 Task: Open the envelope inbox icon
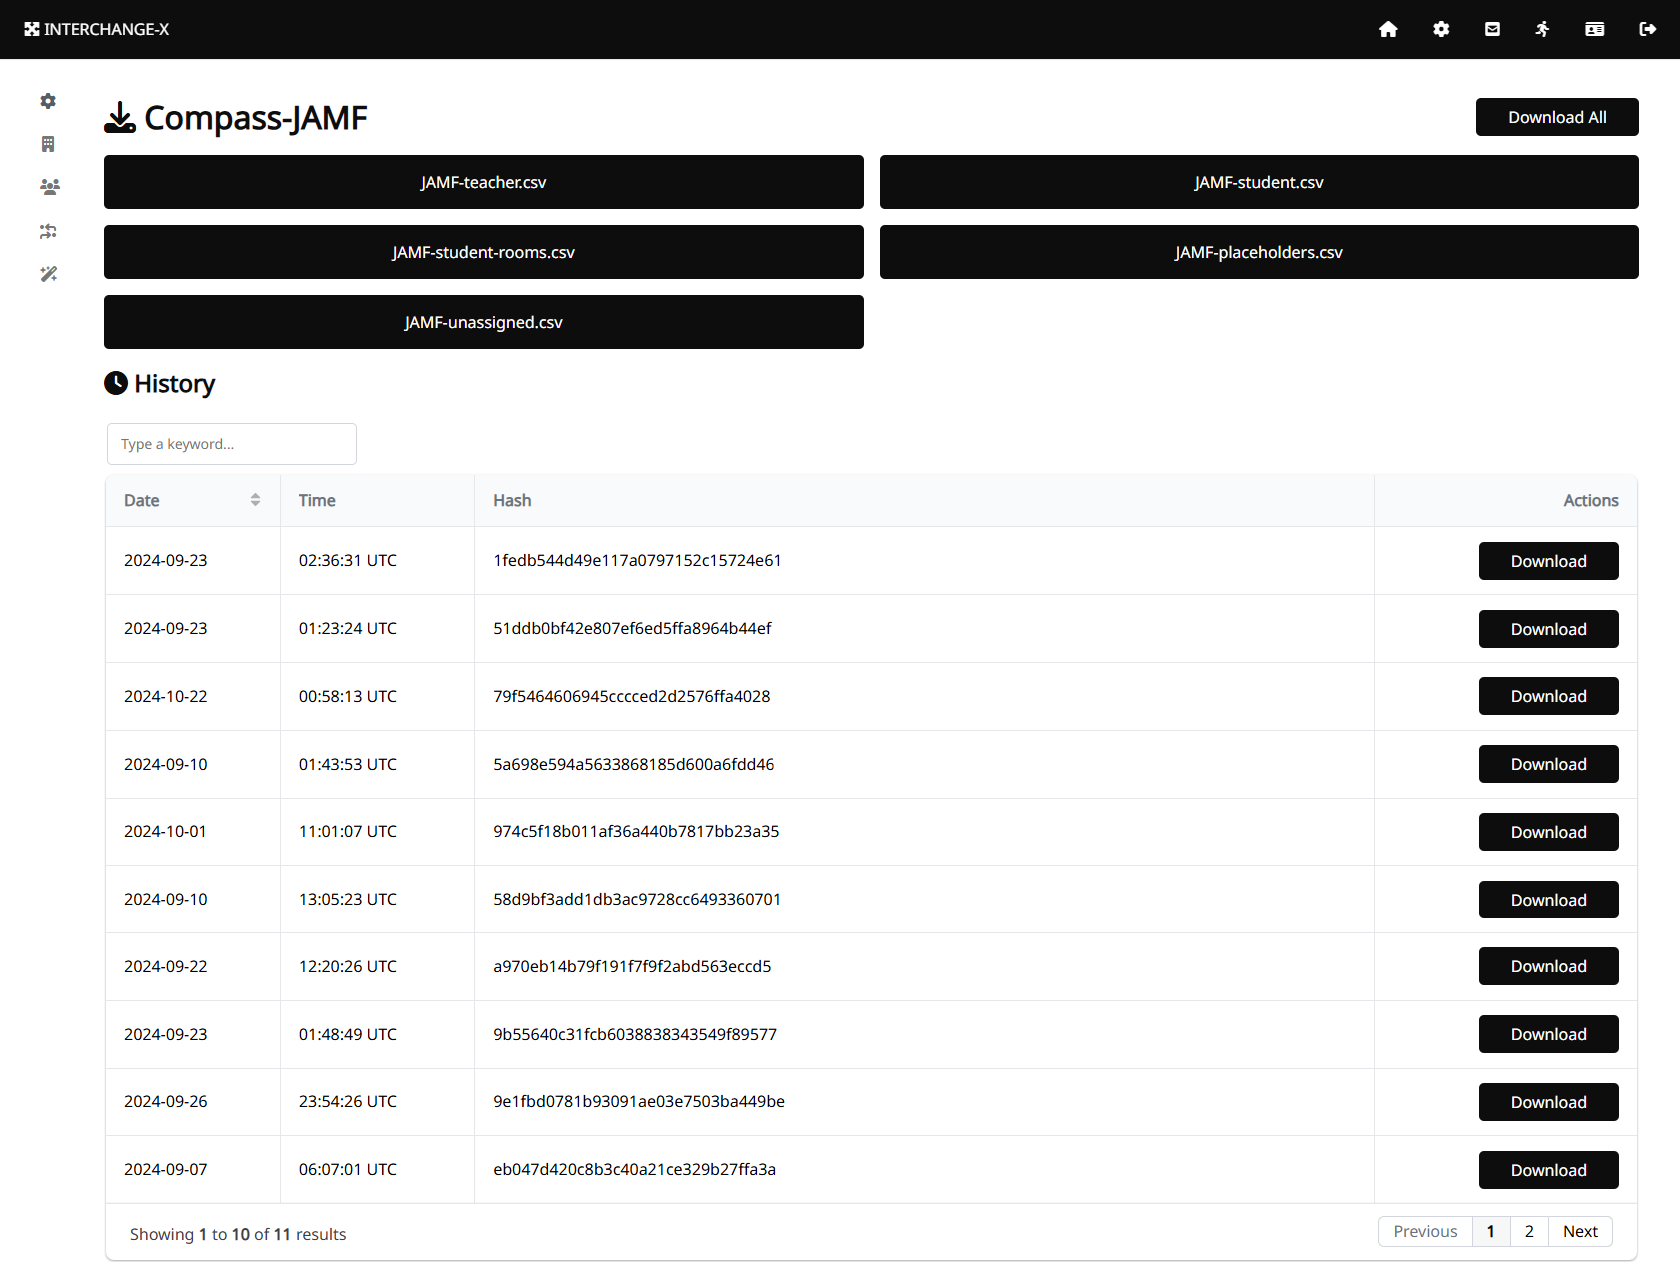tap(1492, 29)
